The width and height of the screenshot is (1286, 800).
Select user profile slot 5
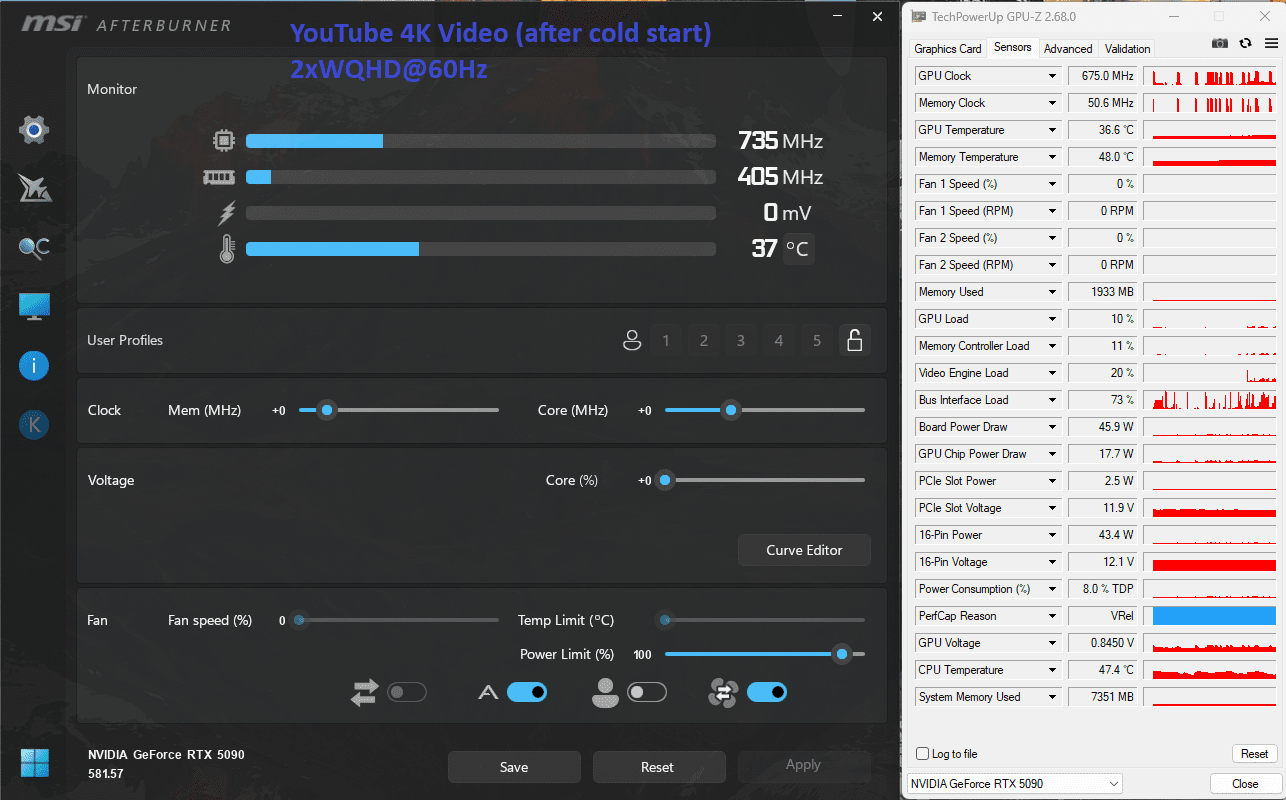point(817,341)
